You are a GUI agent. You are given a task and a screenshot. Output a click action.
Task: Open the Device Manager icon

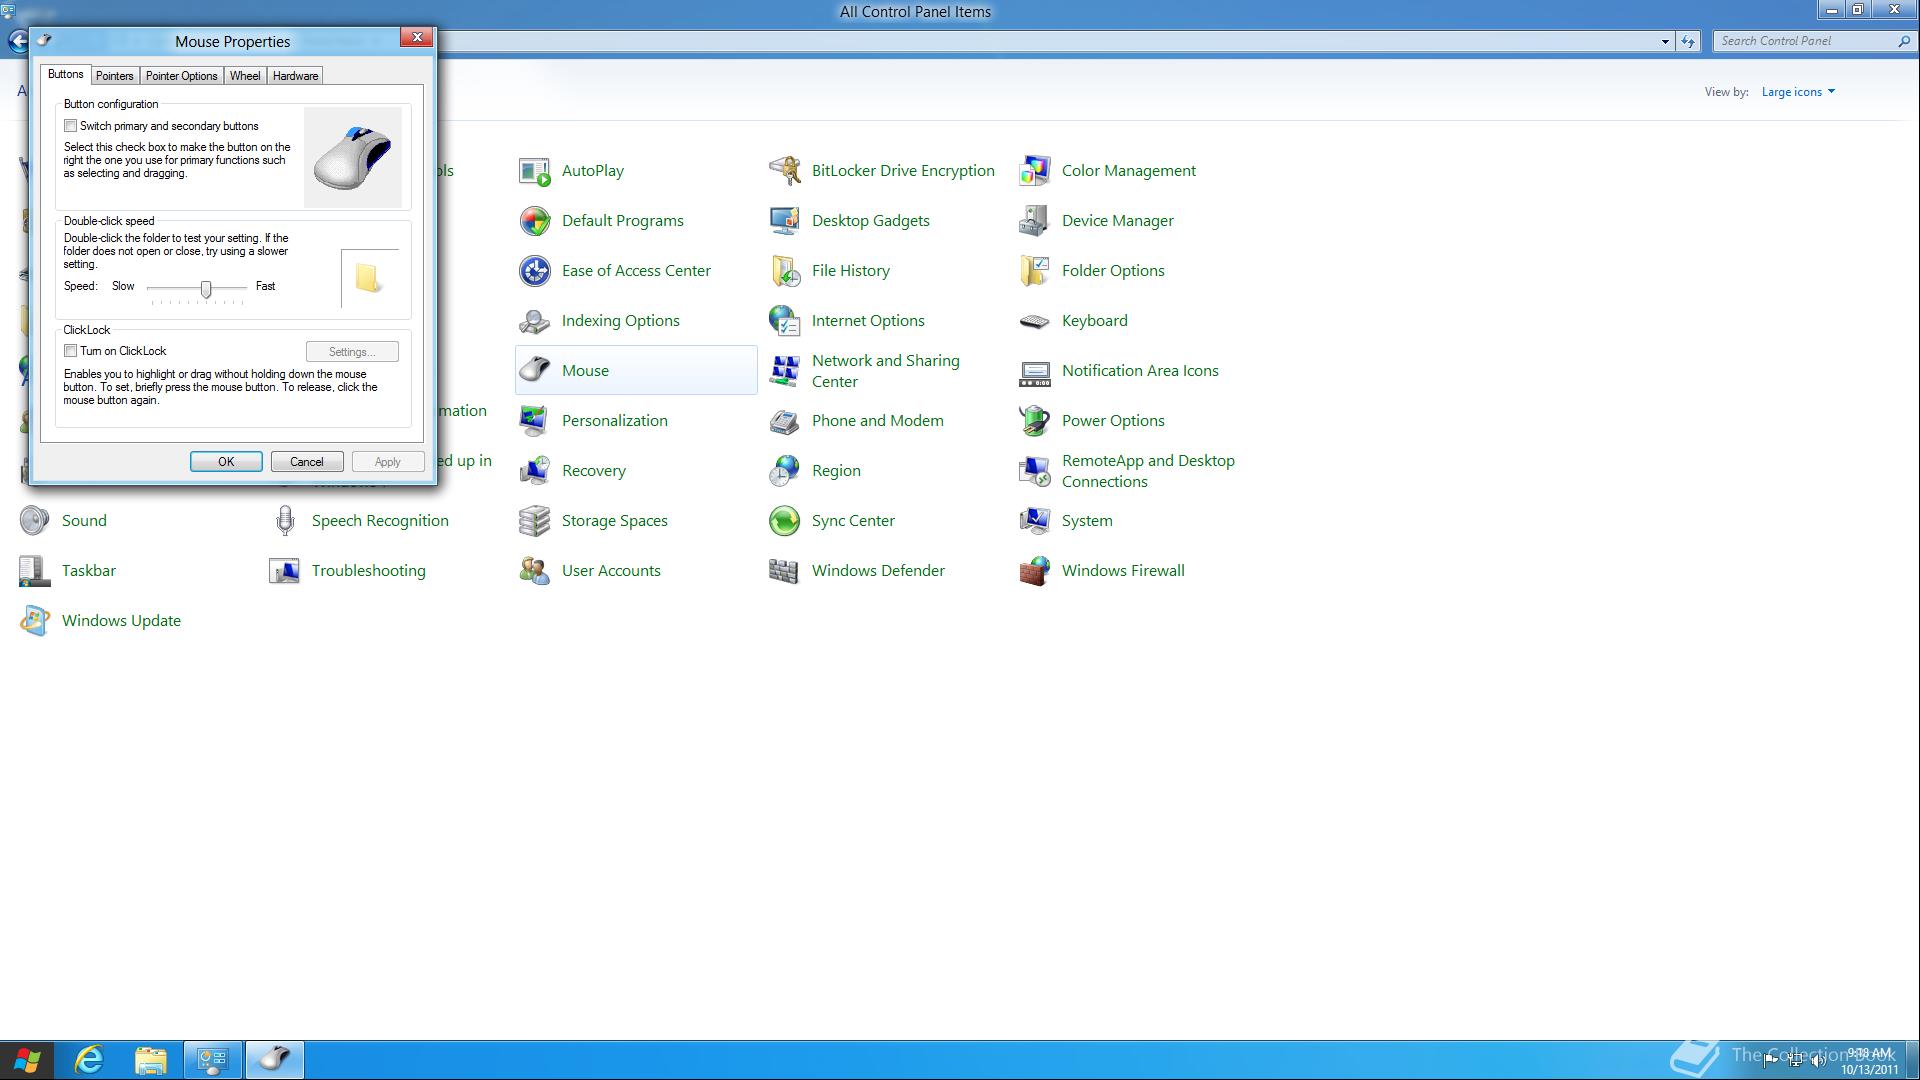coord(1035,221)
